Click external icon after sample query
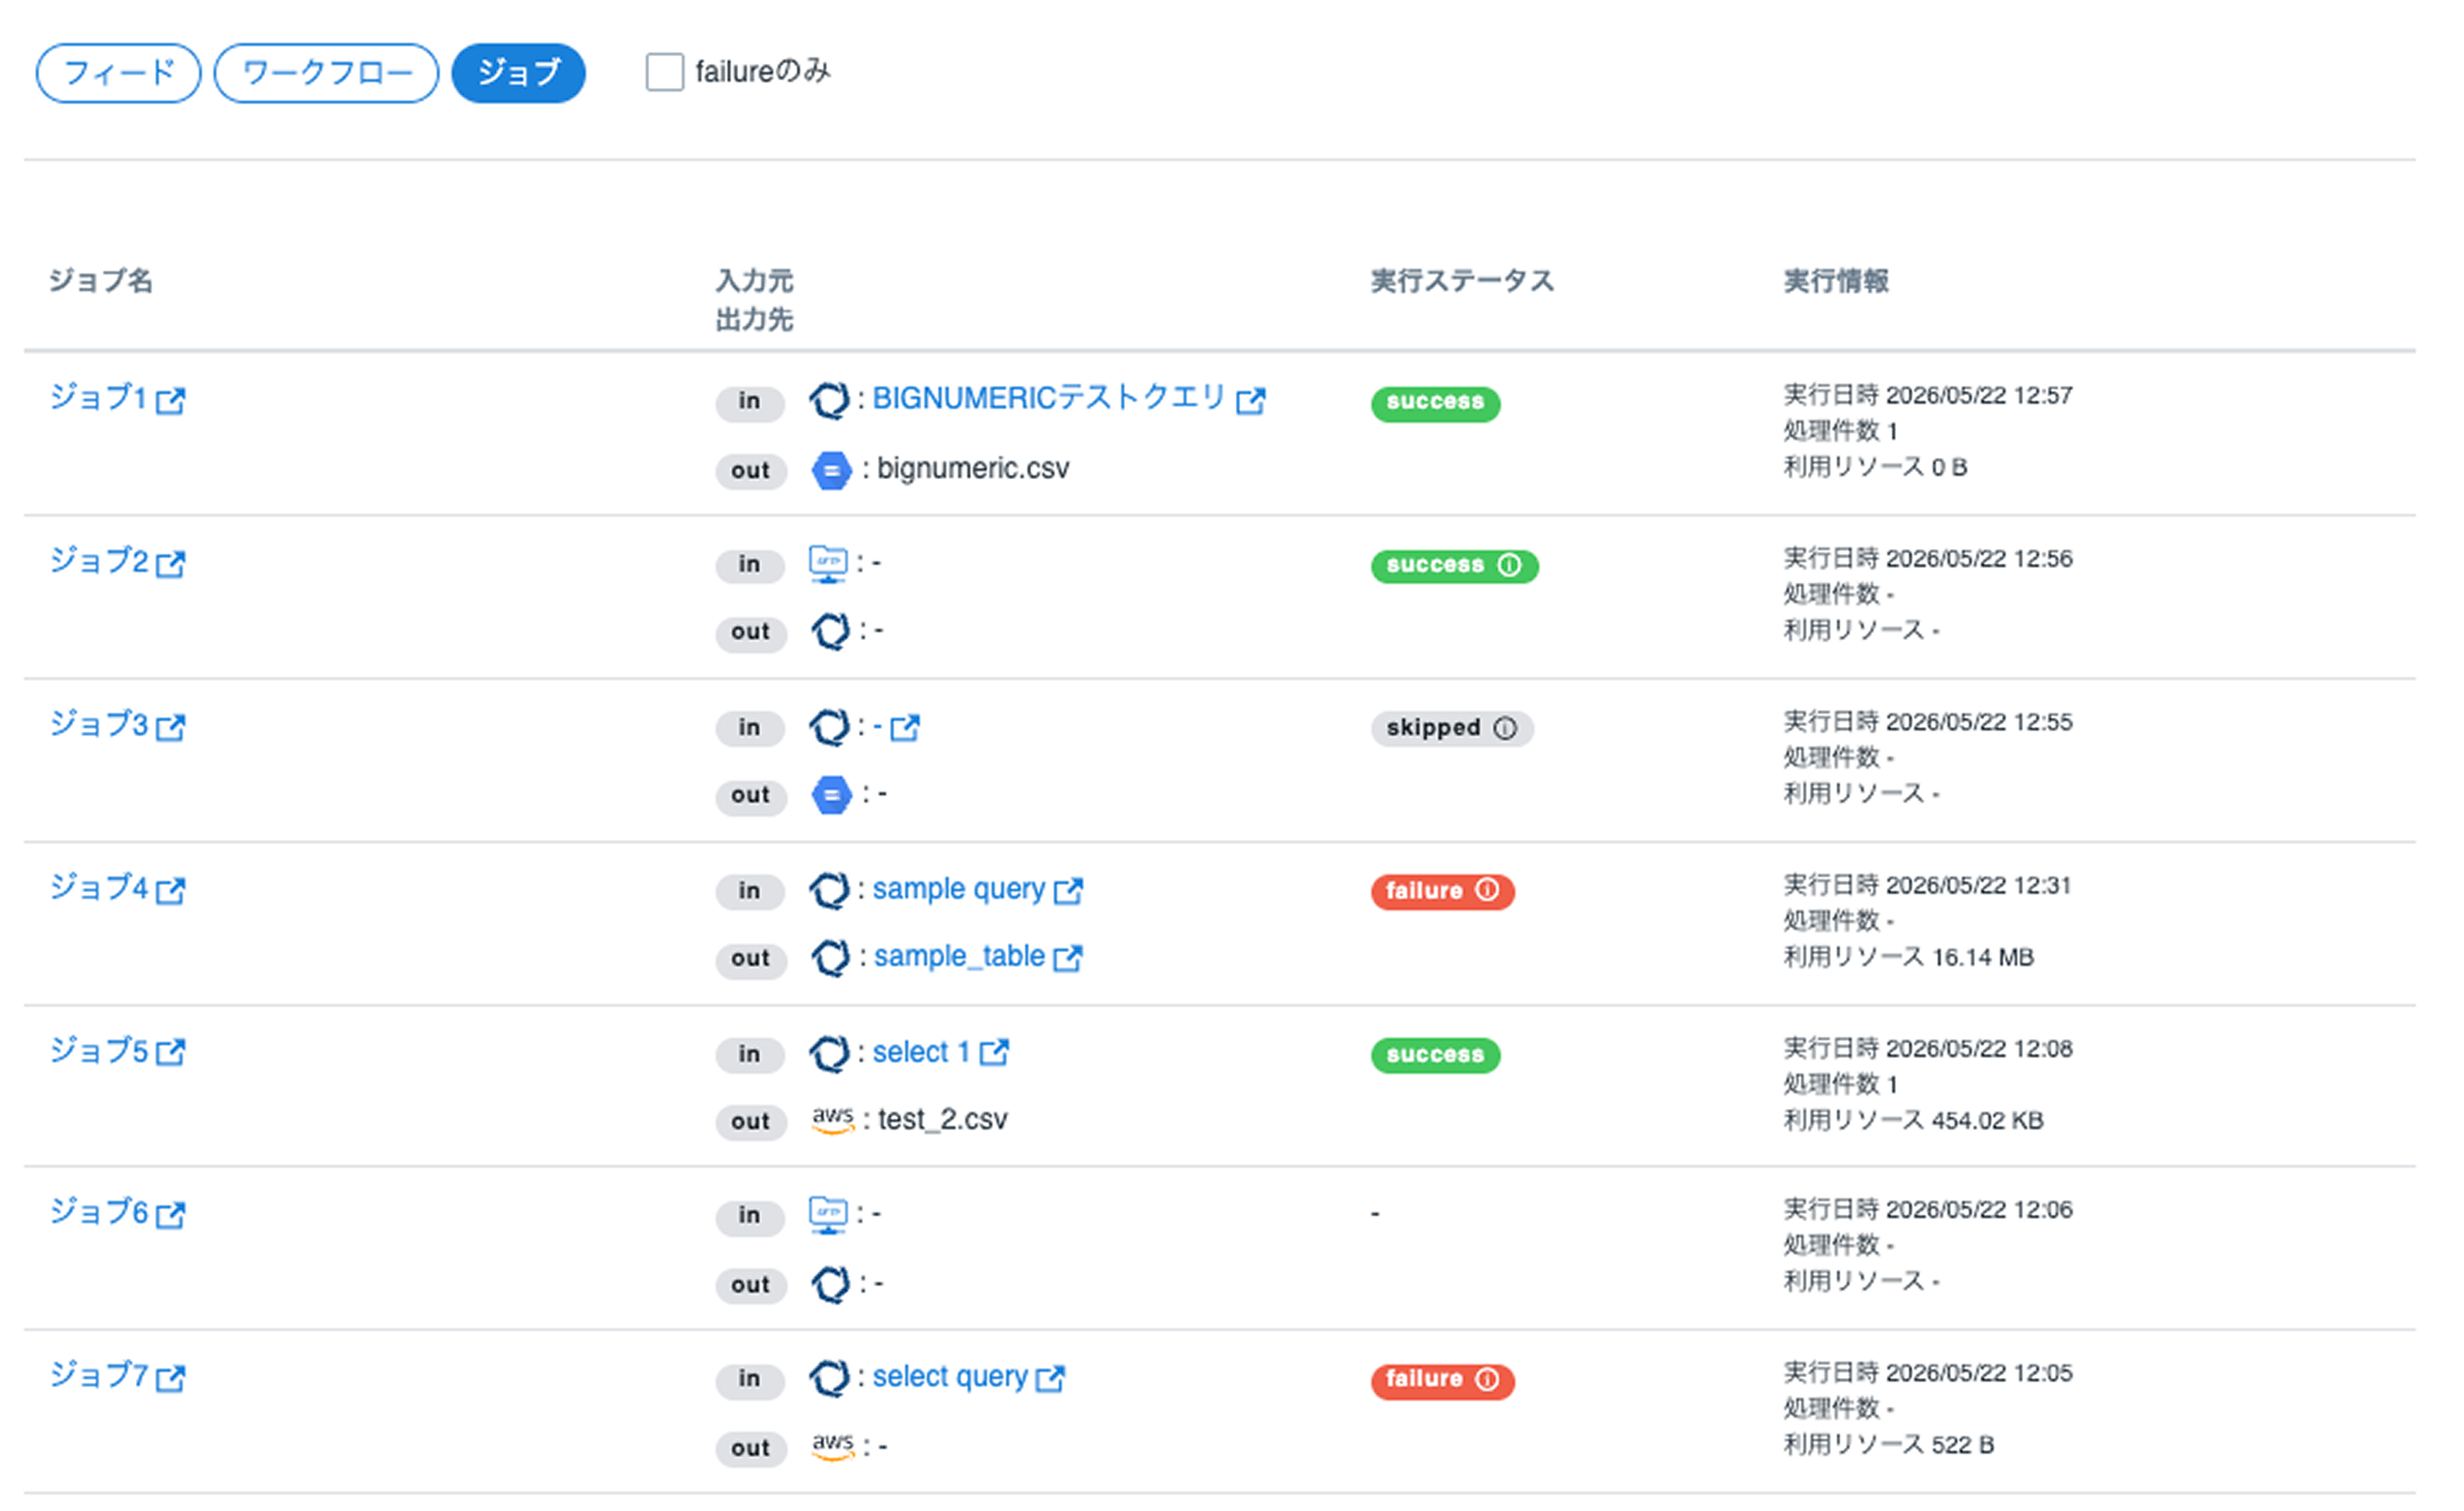The image size is (2464, 1511). [x=1069, y=891]
